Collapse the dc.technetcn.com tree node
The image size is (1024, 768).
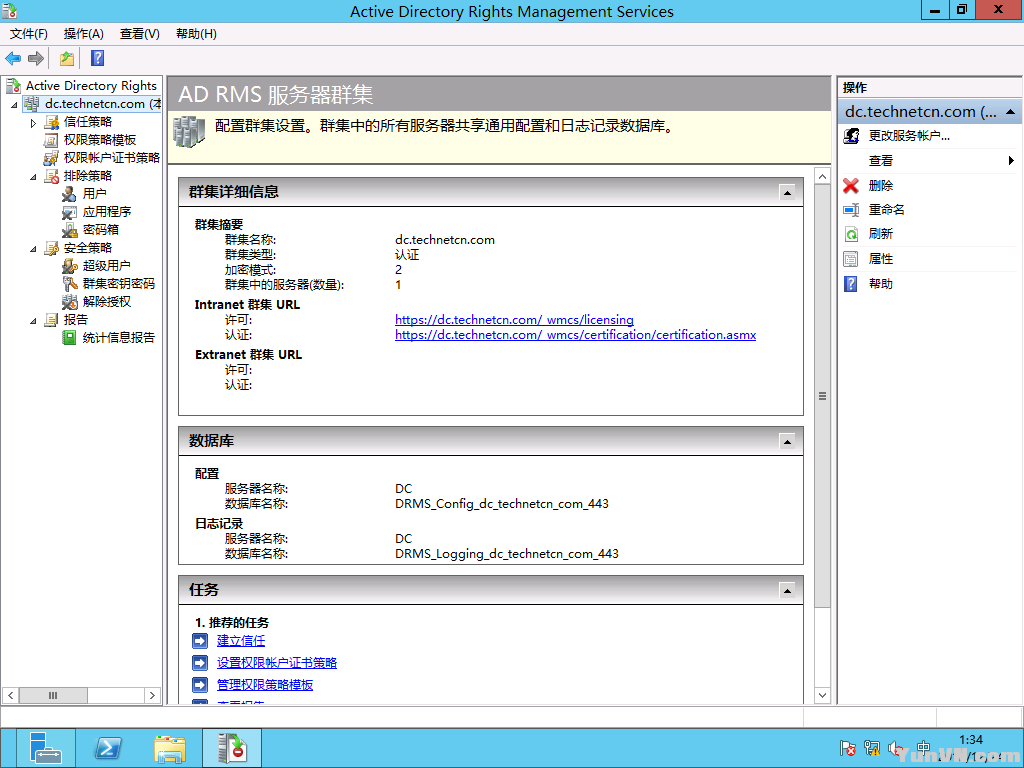tap(14, 104)
